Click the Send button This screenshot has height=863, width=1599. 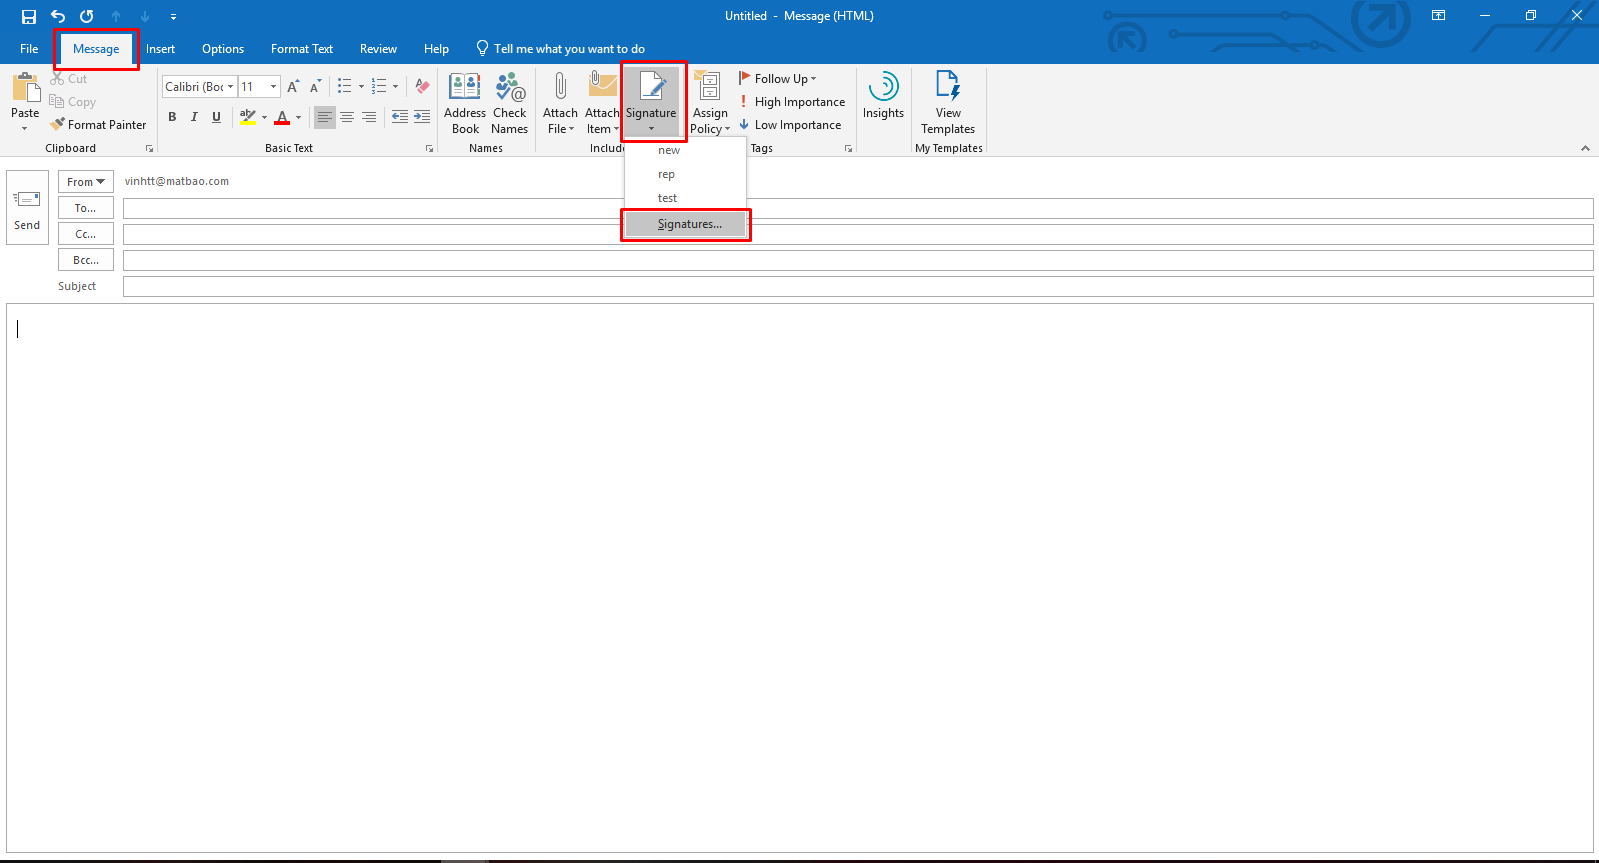click(27, 208)
